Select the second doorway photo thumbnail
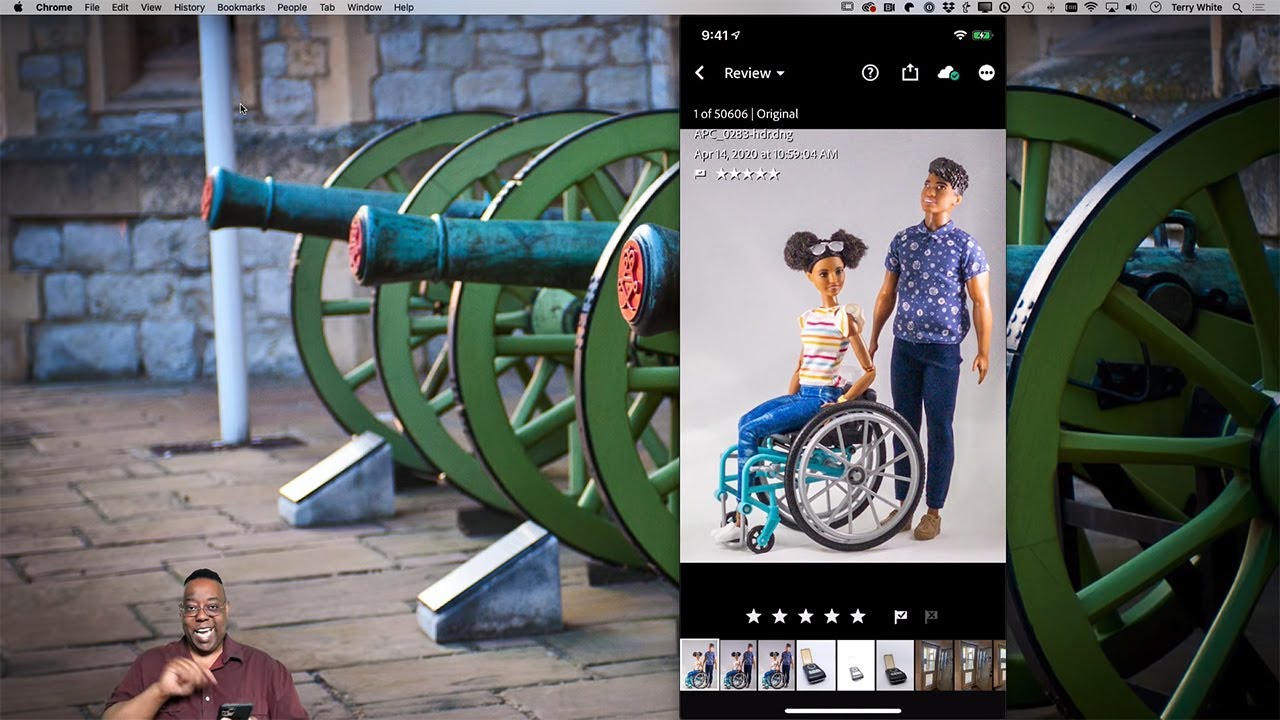The image size is (1280, 720). (973, 665)
